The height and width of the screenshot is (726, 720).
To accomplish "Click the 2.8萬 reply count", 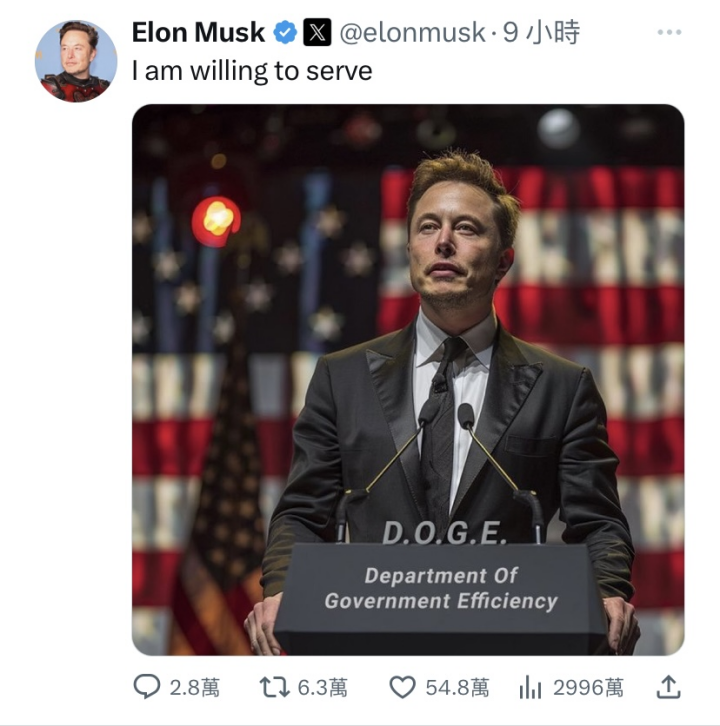I will coord(194,688).
